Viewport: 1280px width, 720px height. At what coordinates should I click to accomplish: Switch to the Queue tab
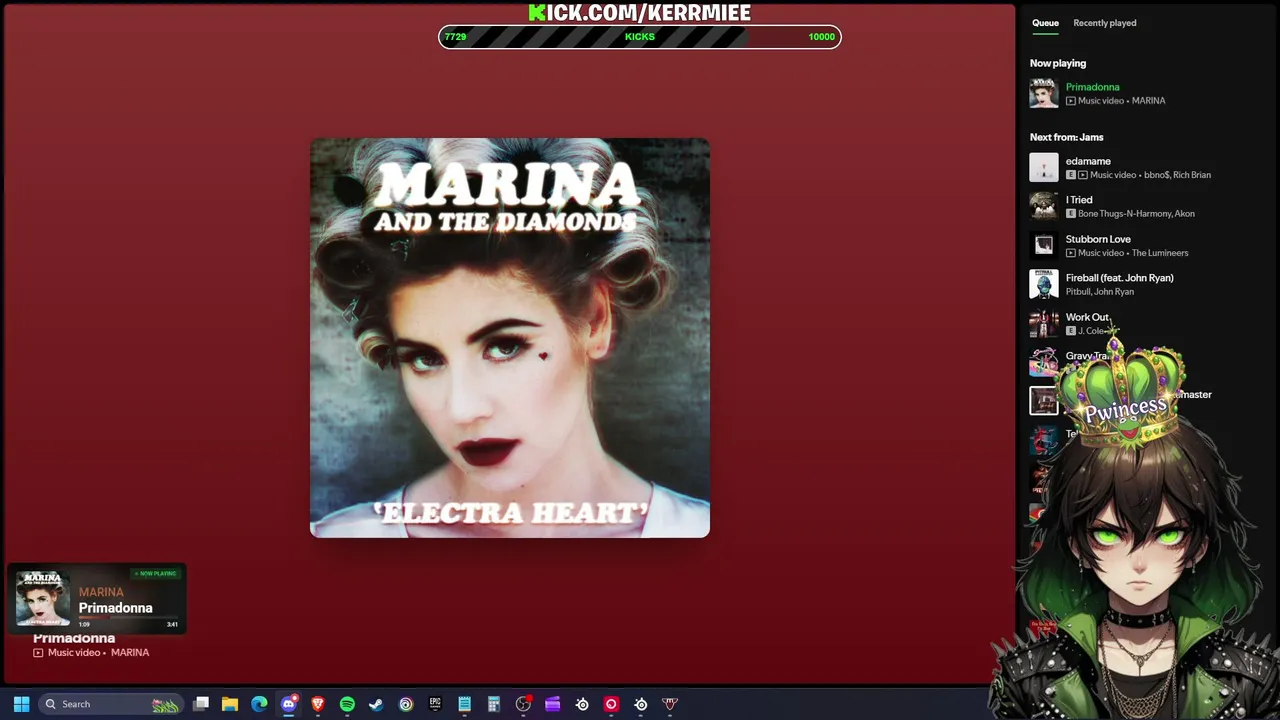click(1045, 23)
